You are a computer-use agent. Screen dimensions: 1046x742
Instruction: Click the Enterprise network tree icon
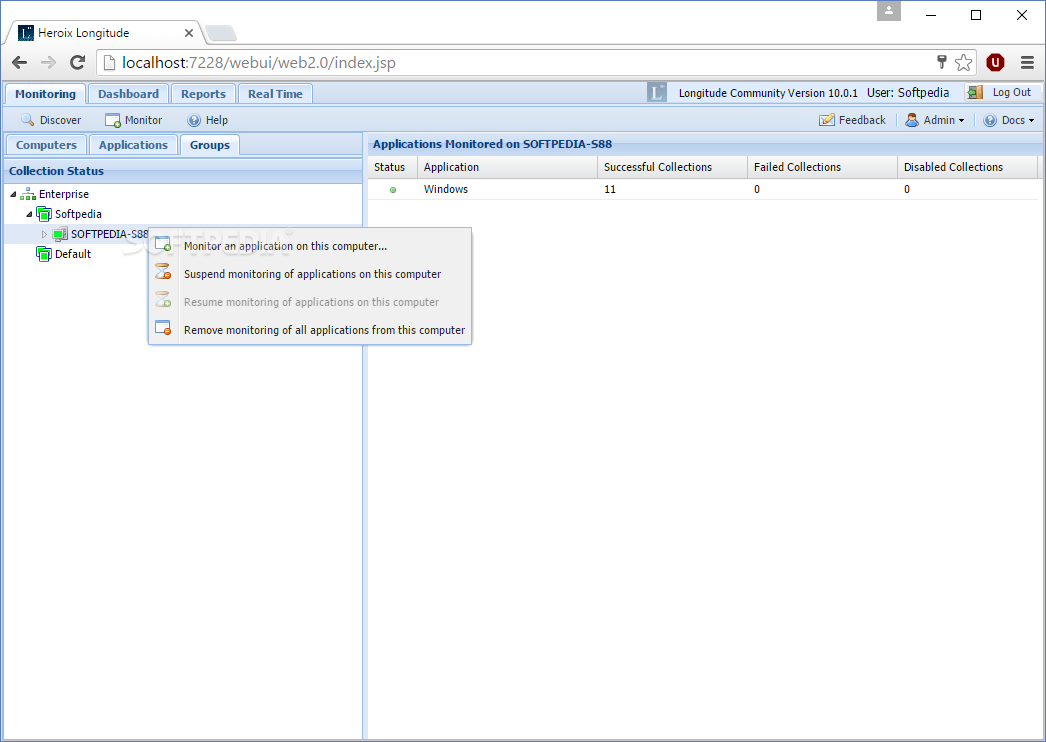(x=27, y=194)
